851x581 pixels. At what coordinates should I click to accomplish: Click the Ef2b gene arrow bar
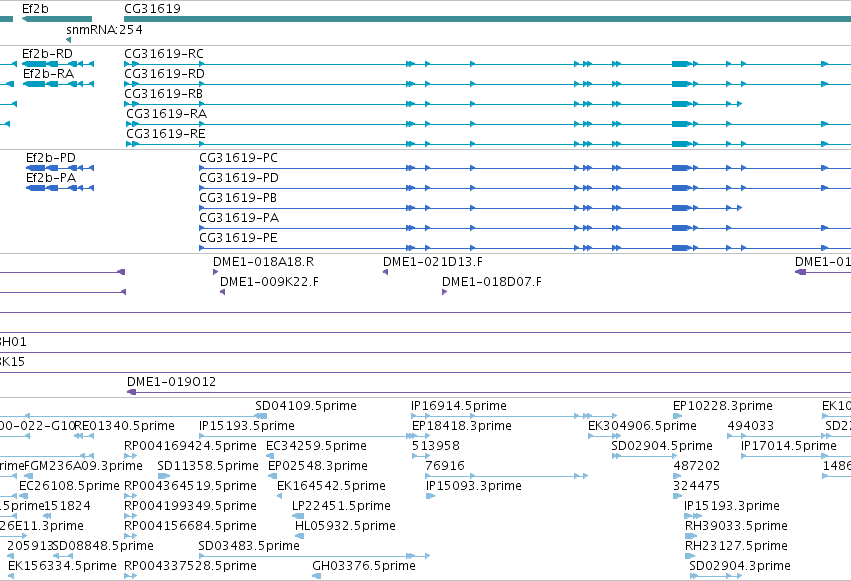(56, 19)
